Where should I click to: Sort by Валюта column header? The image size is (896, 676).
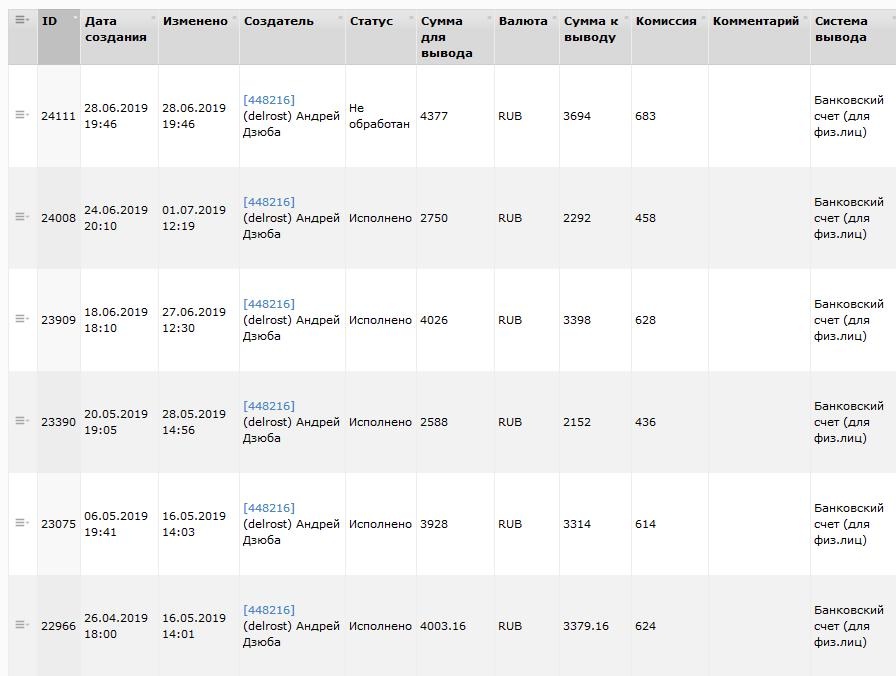pos(523,21)
